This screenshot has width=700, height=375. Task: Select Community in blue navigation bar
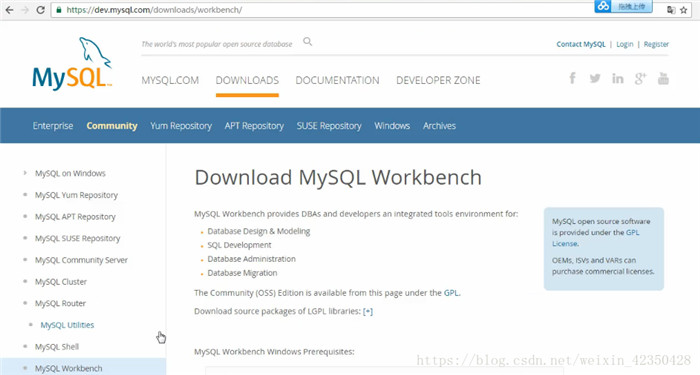112,126
